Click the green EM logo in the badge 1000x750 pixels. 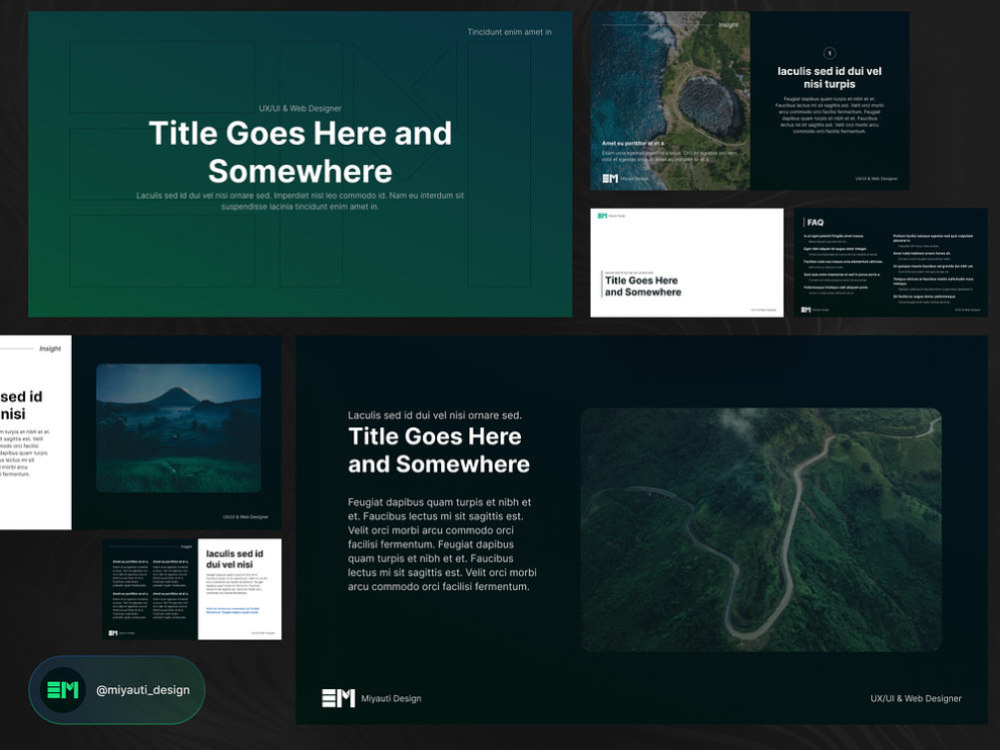click(63, 690)
